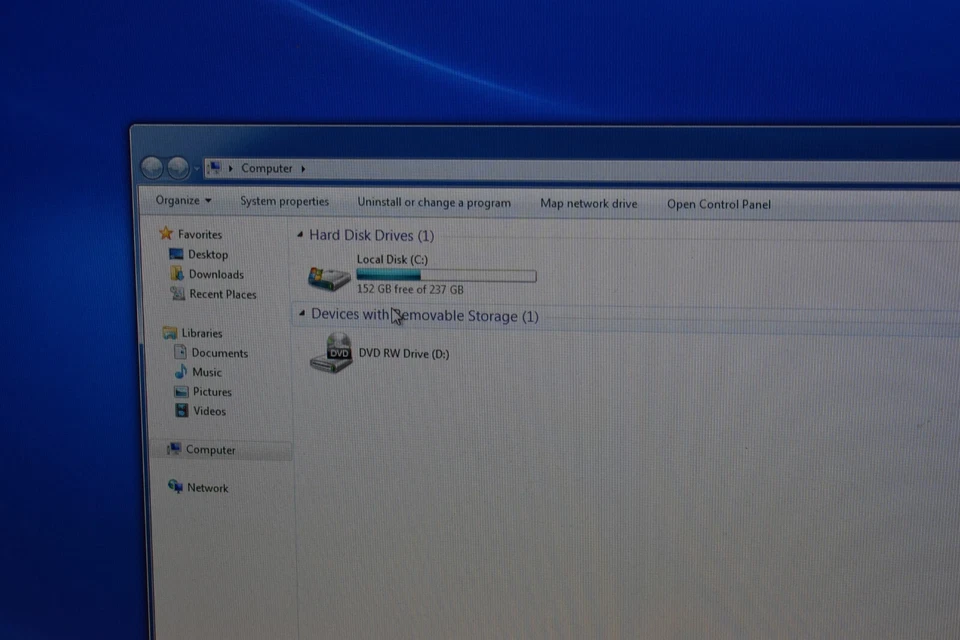The image size is (960, 640).
Task: Click Map network drive
Action: [x=588, y=203]
